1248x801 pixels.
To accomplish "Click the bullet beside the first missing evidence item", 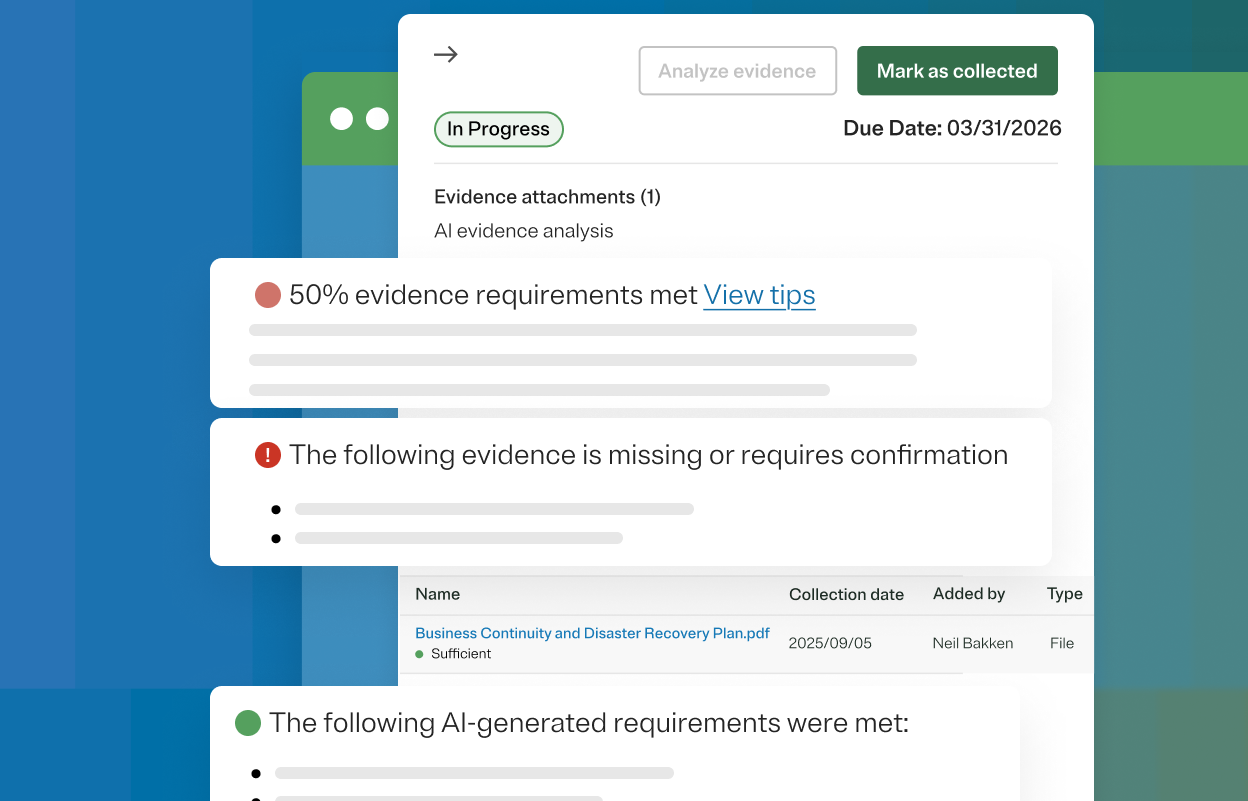I will (x=276, y=509).
